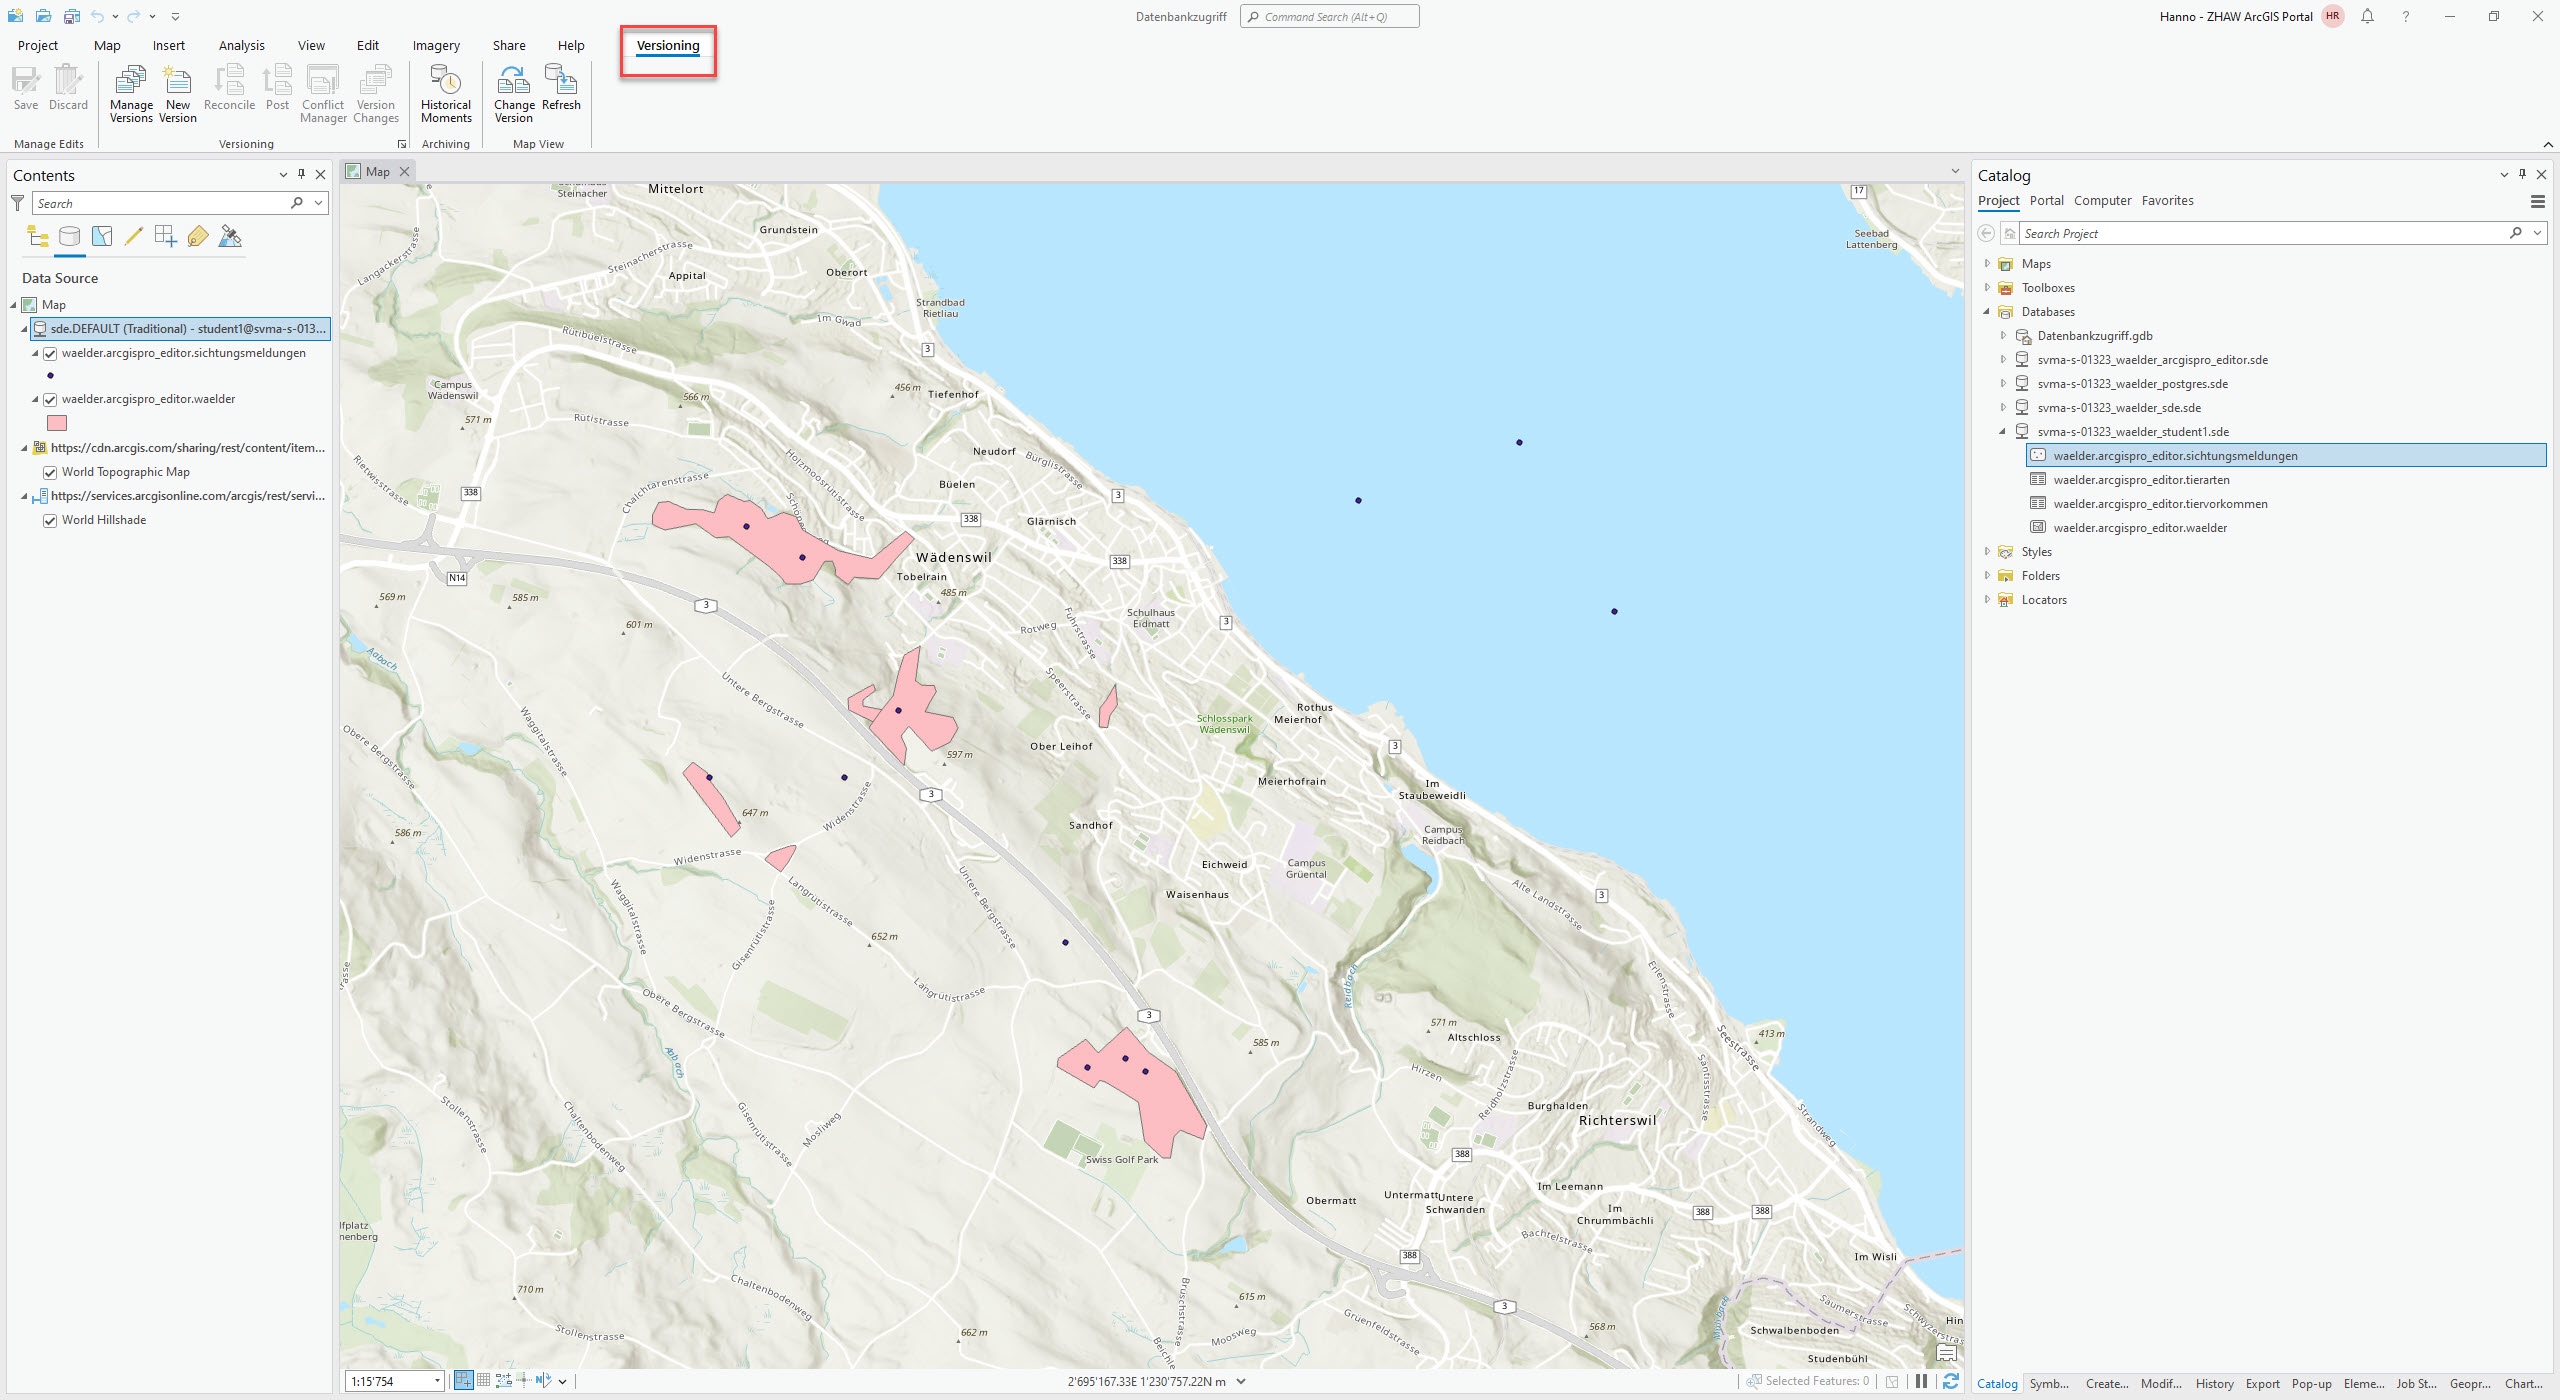2560x1400 pixels.
Task: Switch to List By Drawing Order
Action: click(x=38, y=237)
